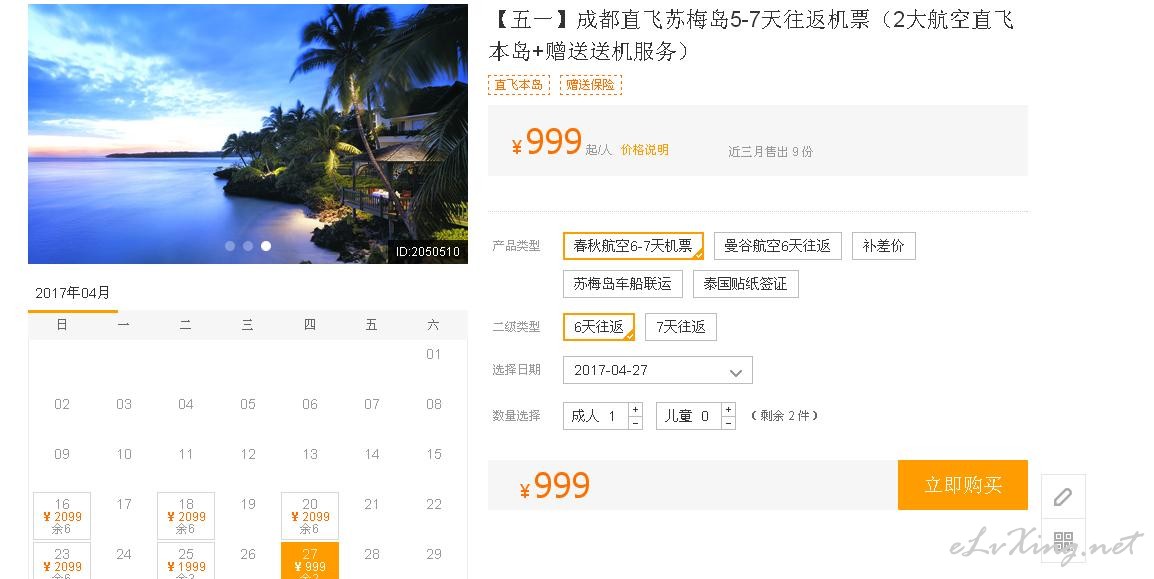
Task: Pick April 18 priced ¥2099
Action: (x=186, y=516)
